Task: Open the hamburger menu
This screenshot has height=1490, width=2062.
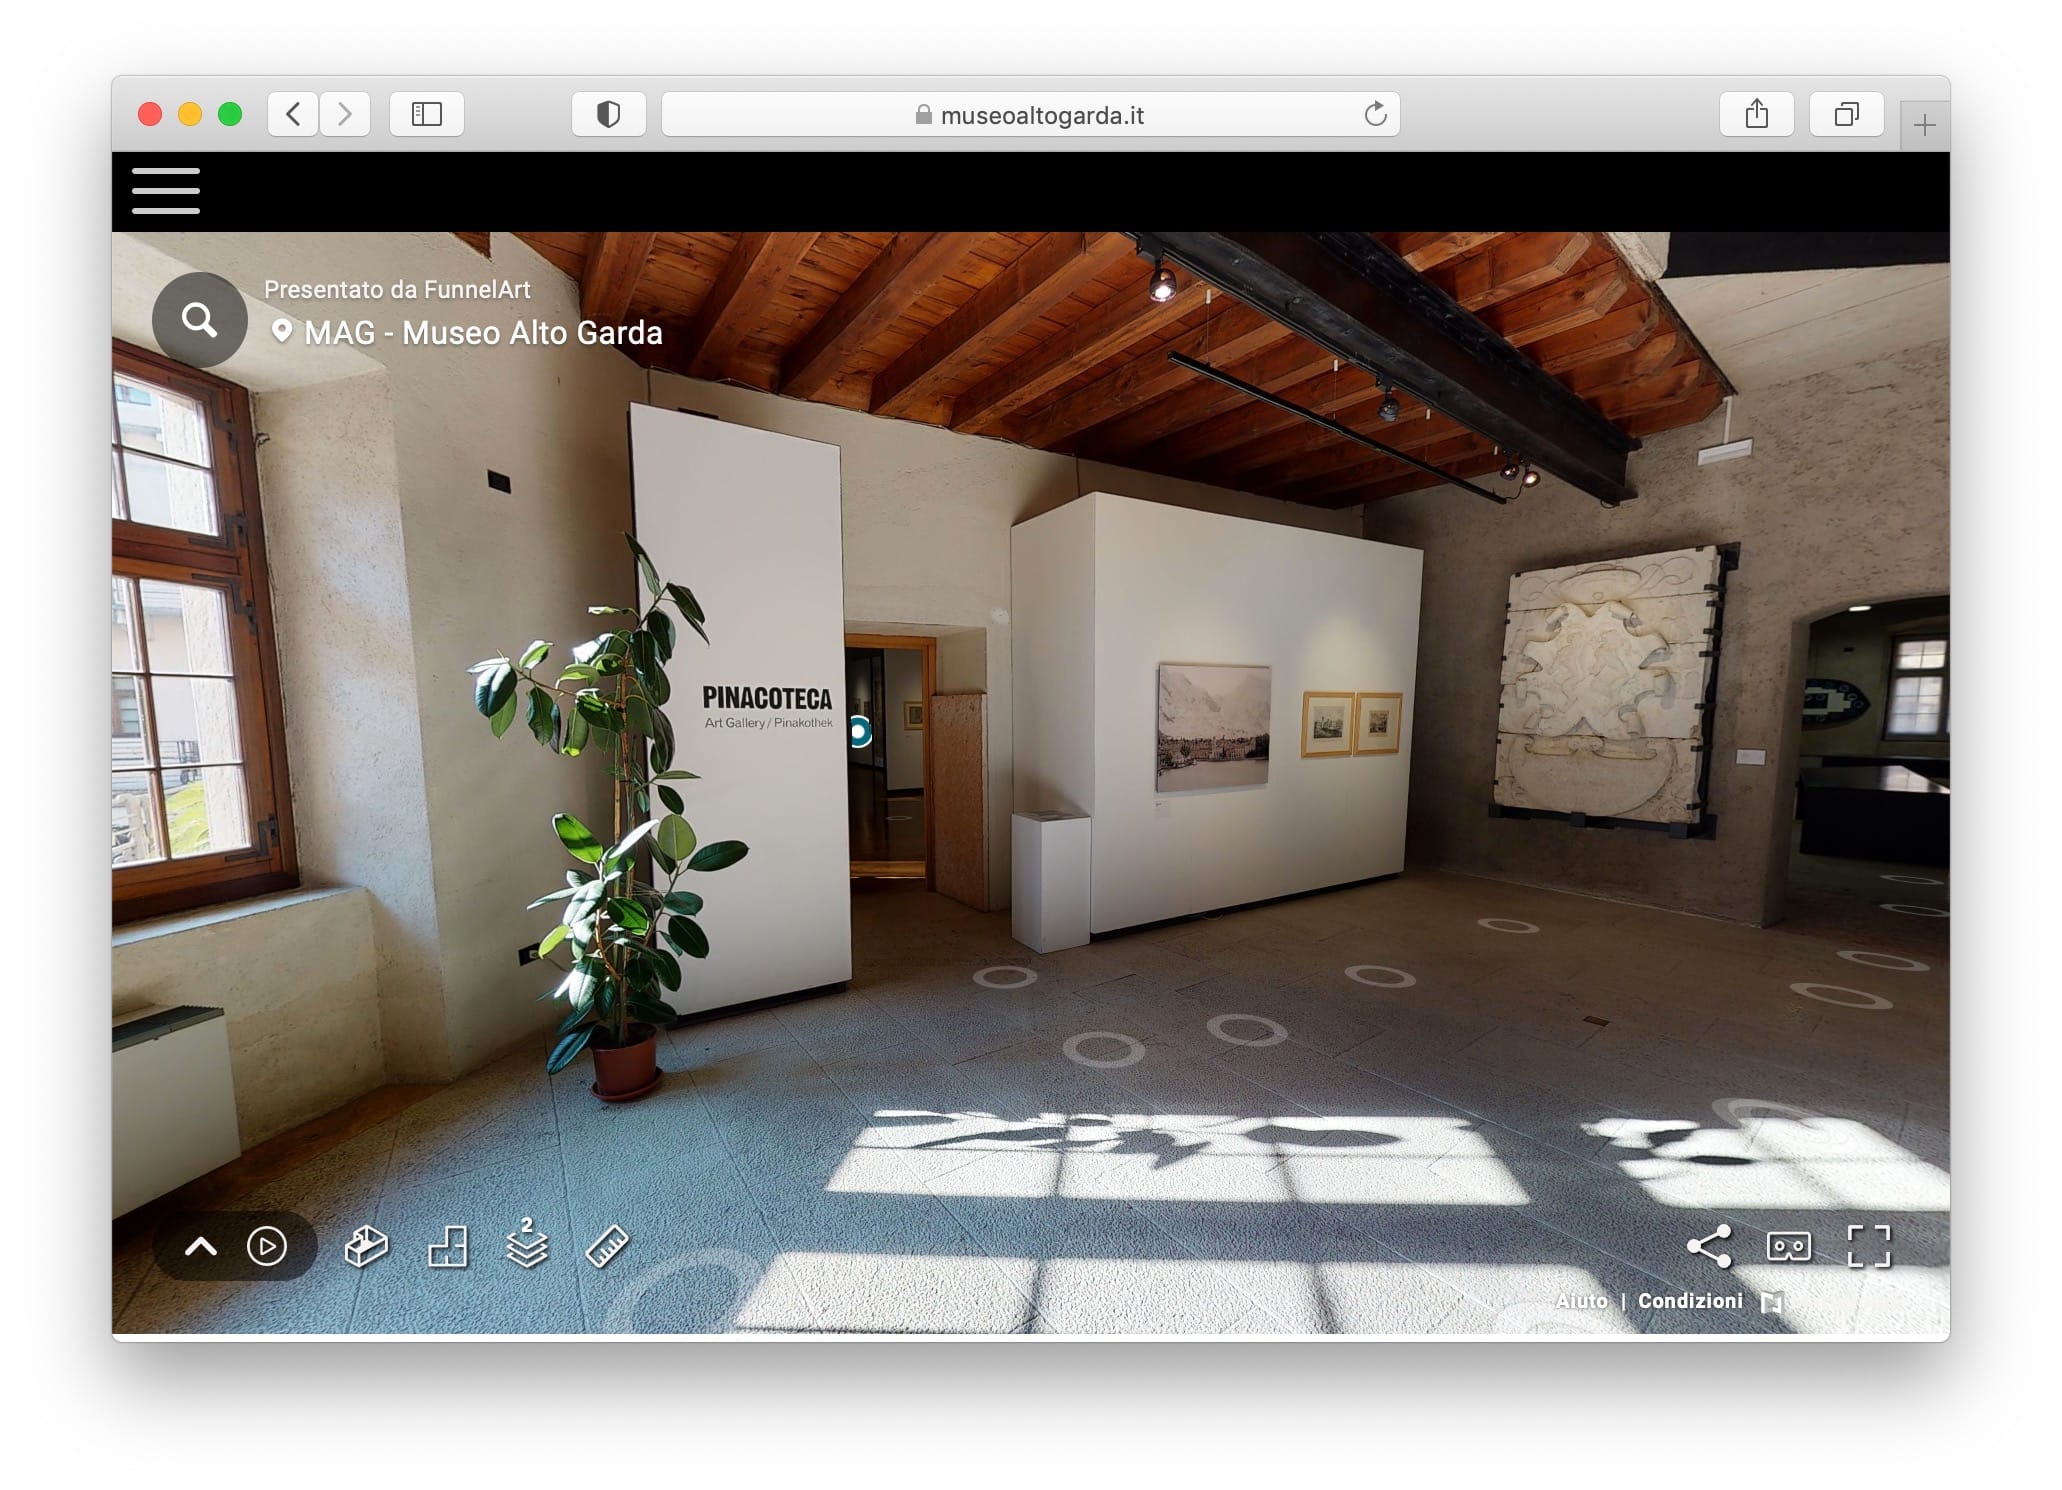Action: tap(166, 191)
